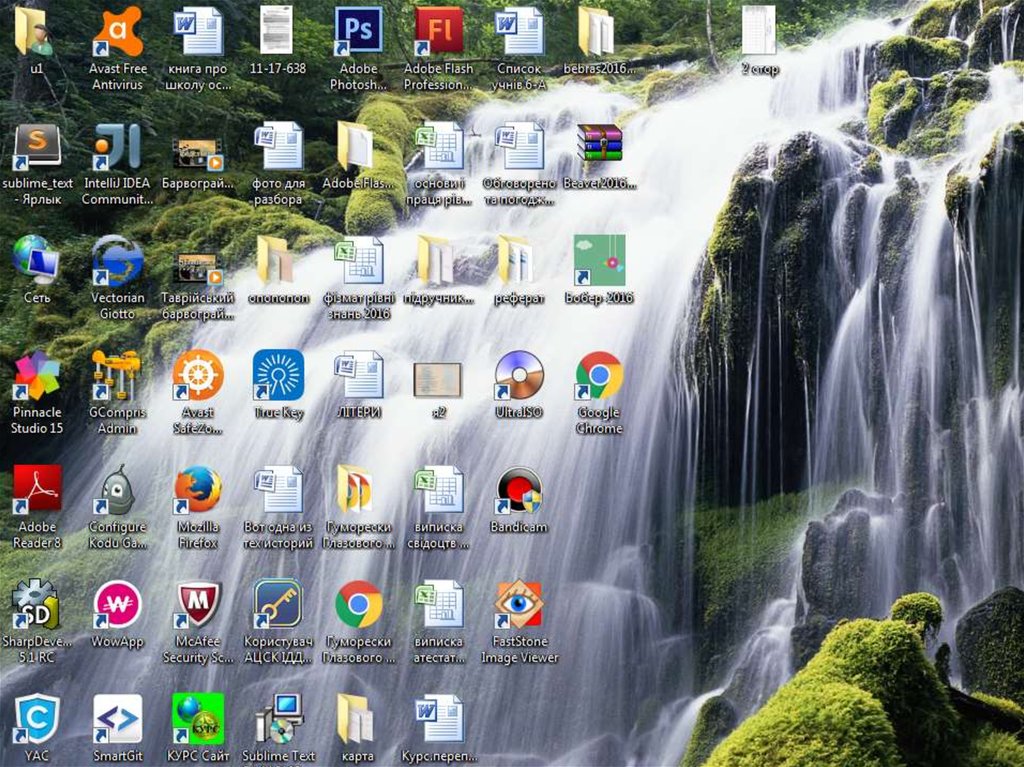Select the Google Chrome shortcut beside UltraISO
The image size is (1024, 767).
coord(599,377)
